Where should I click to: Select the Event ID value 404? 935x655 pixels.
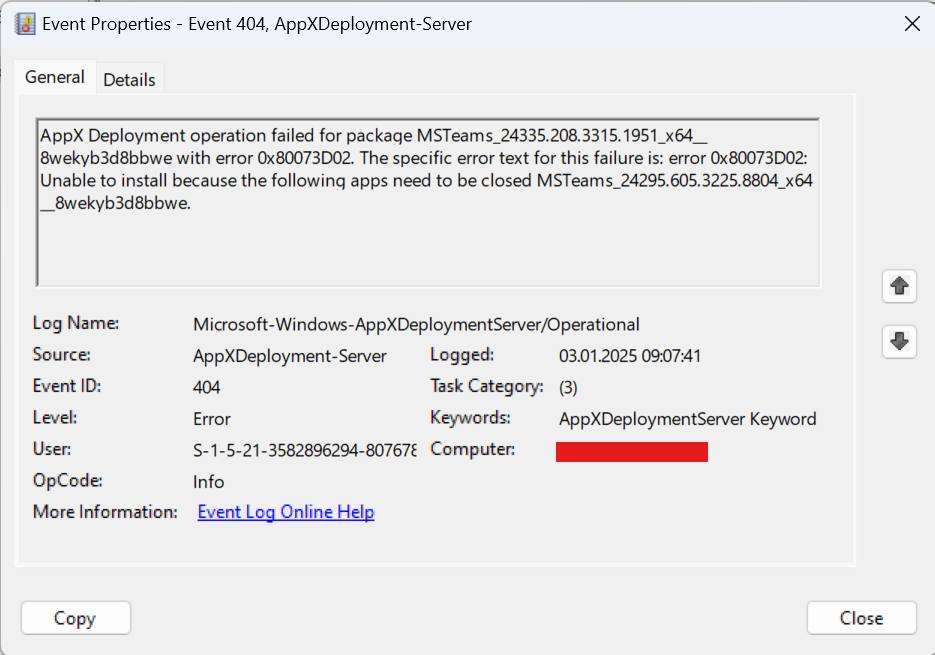click(206, 387)
